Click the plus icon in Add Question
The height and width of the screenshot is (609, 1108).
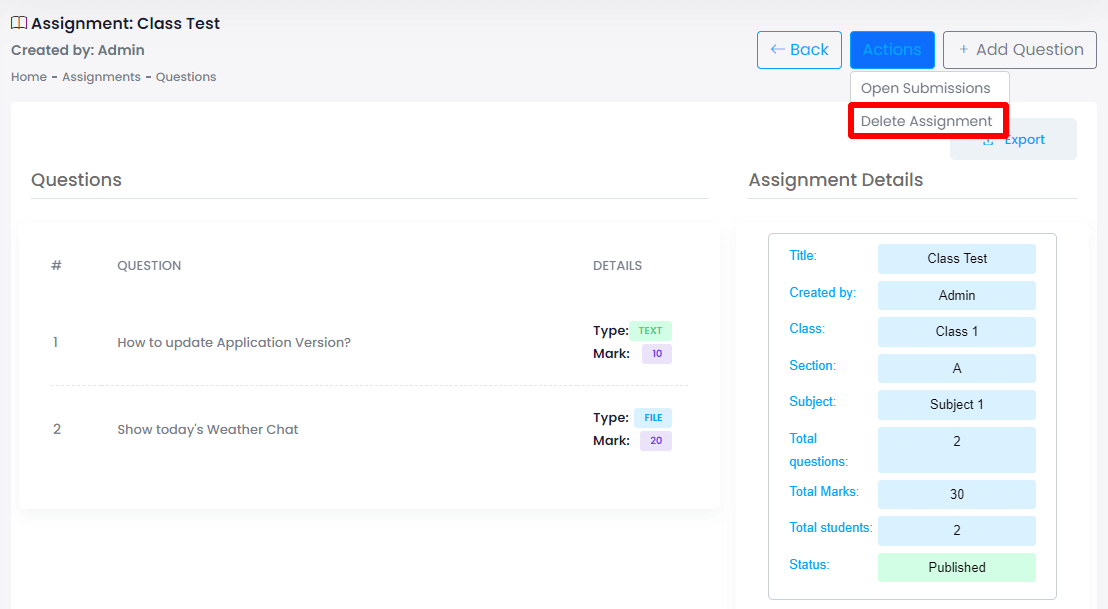click(x=963, y=50)
